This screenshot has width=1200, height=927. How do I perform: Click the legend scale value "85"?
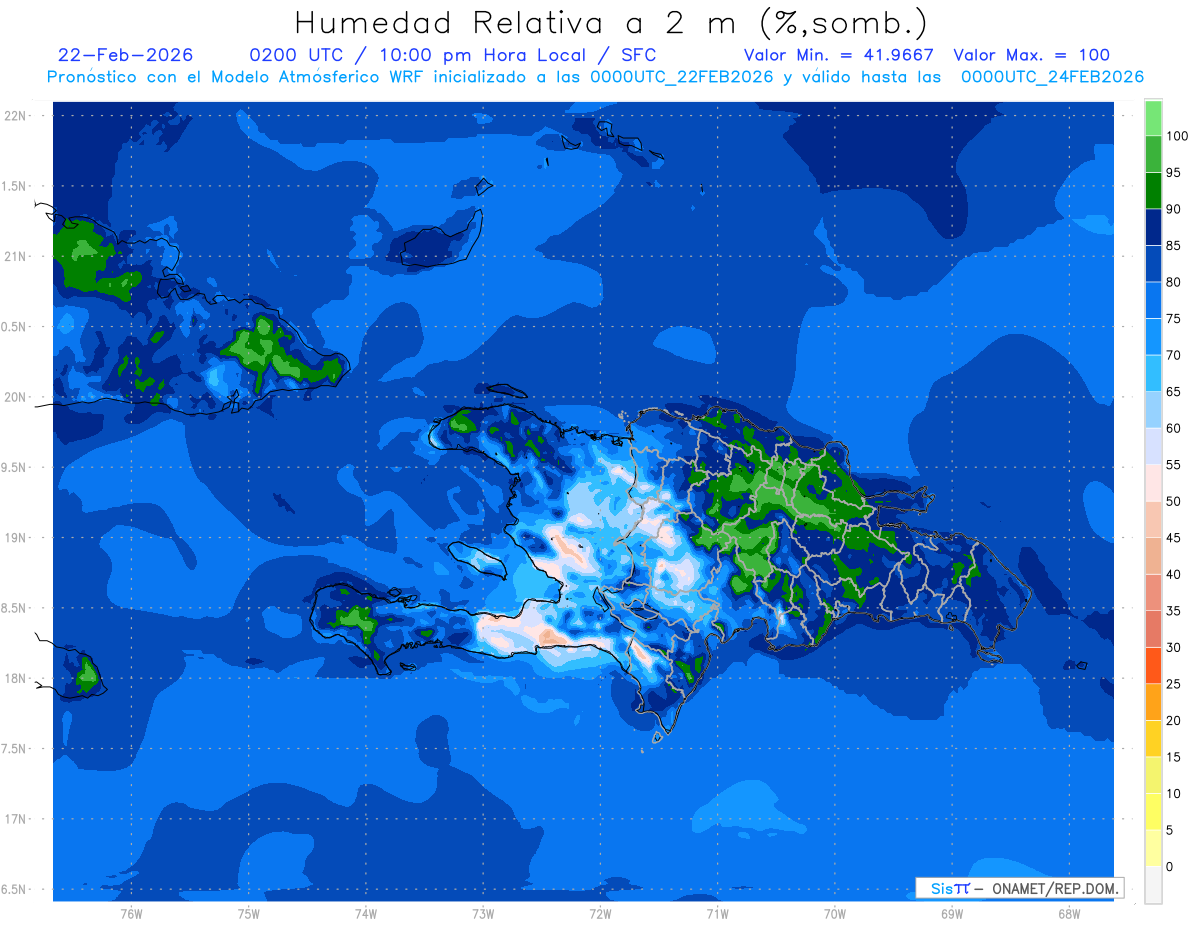(1174, 246)
